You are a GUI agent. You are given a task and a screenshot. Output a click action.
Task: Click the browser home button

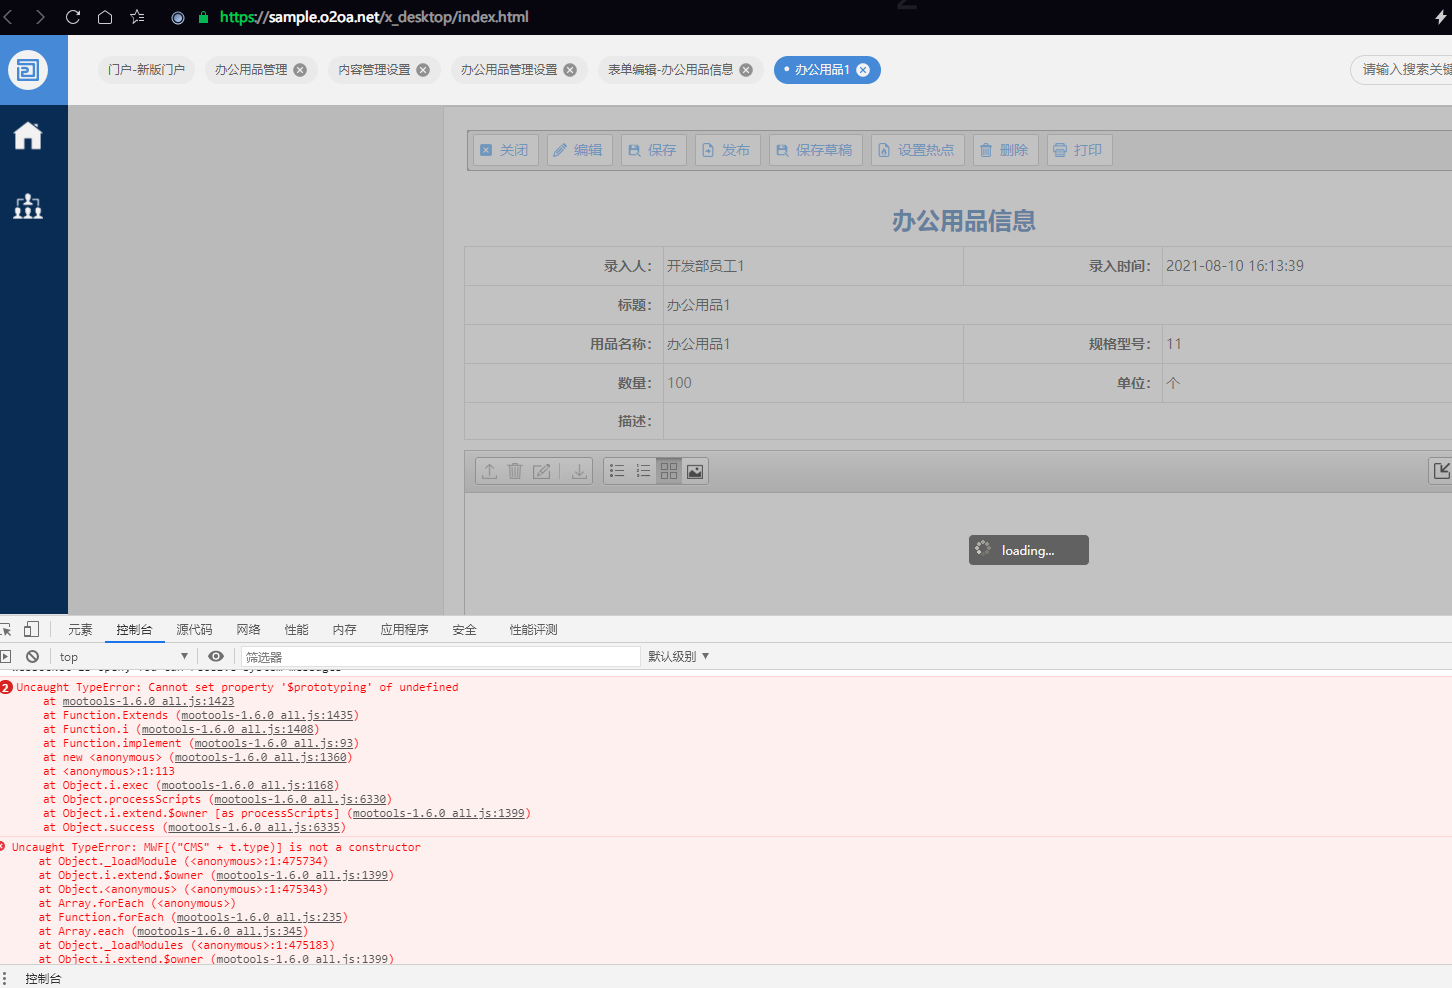[105, 17]
